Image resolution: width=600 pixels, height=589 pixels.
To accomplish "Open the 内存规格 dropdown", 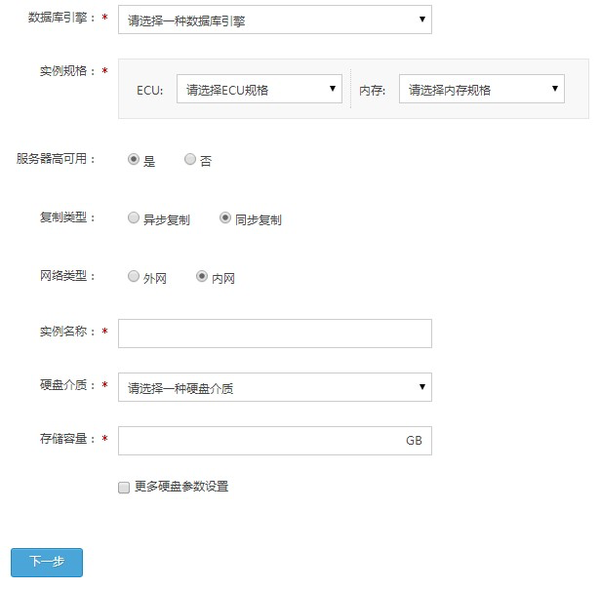I will pyautogui.click(x=481, y=89).
